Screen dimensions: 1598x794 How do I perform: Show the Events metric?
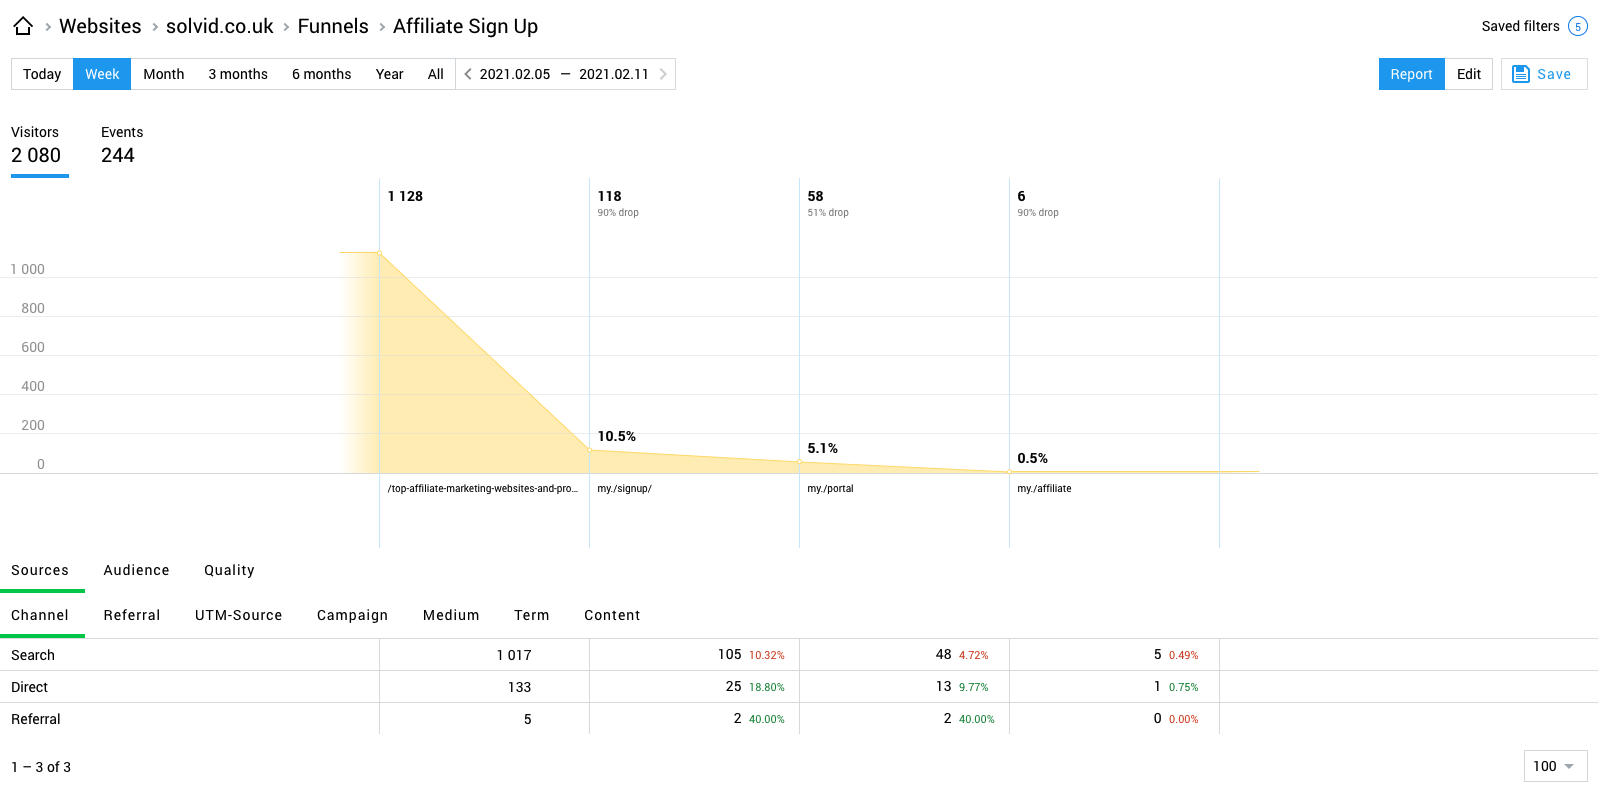[x=122, y=146]
